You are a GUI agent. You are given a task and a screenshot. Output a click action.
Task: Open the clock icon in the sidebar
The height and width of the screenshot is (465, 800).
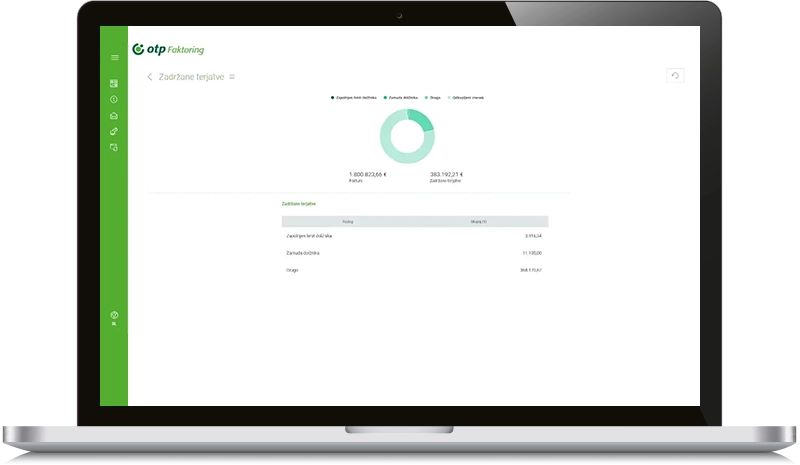point(114,99)
